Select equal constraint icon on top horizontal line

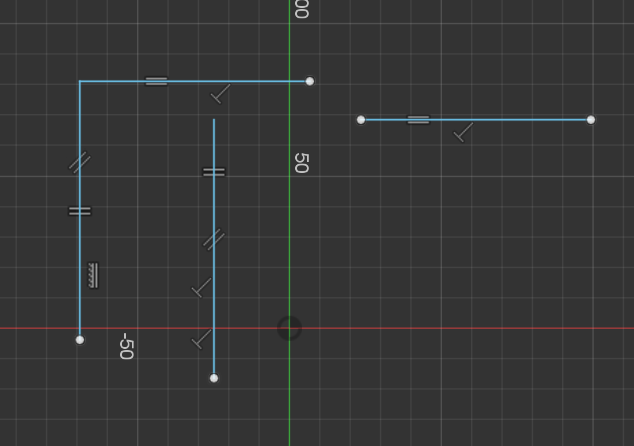pos(156,81)
